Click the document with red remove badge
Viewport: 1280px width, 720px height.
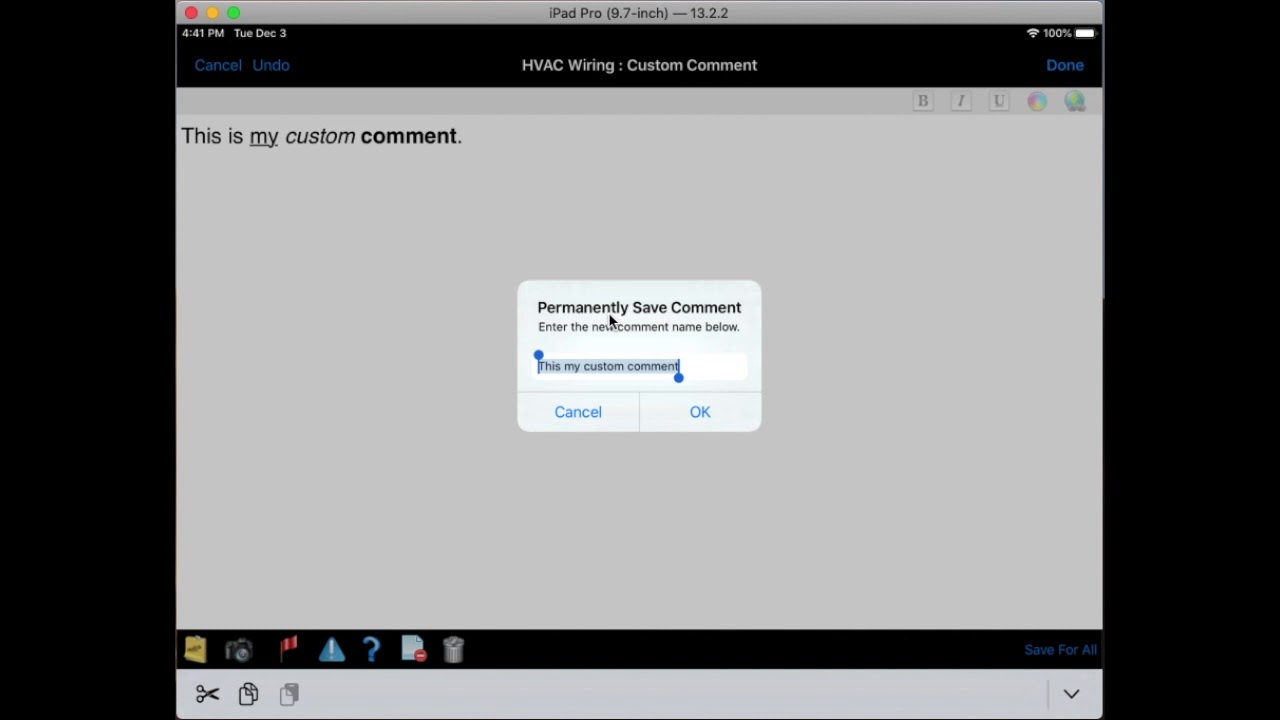(413, 650)
